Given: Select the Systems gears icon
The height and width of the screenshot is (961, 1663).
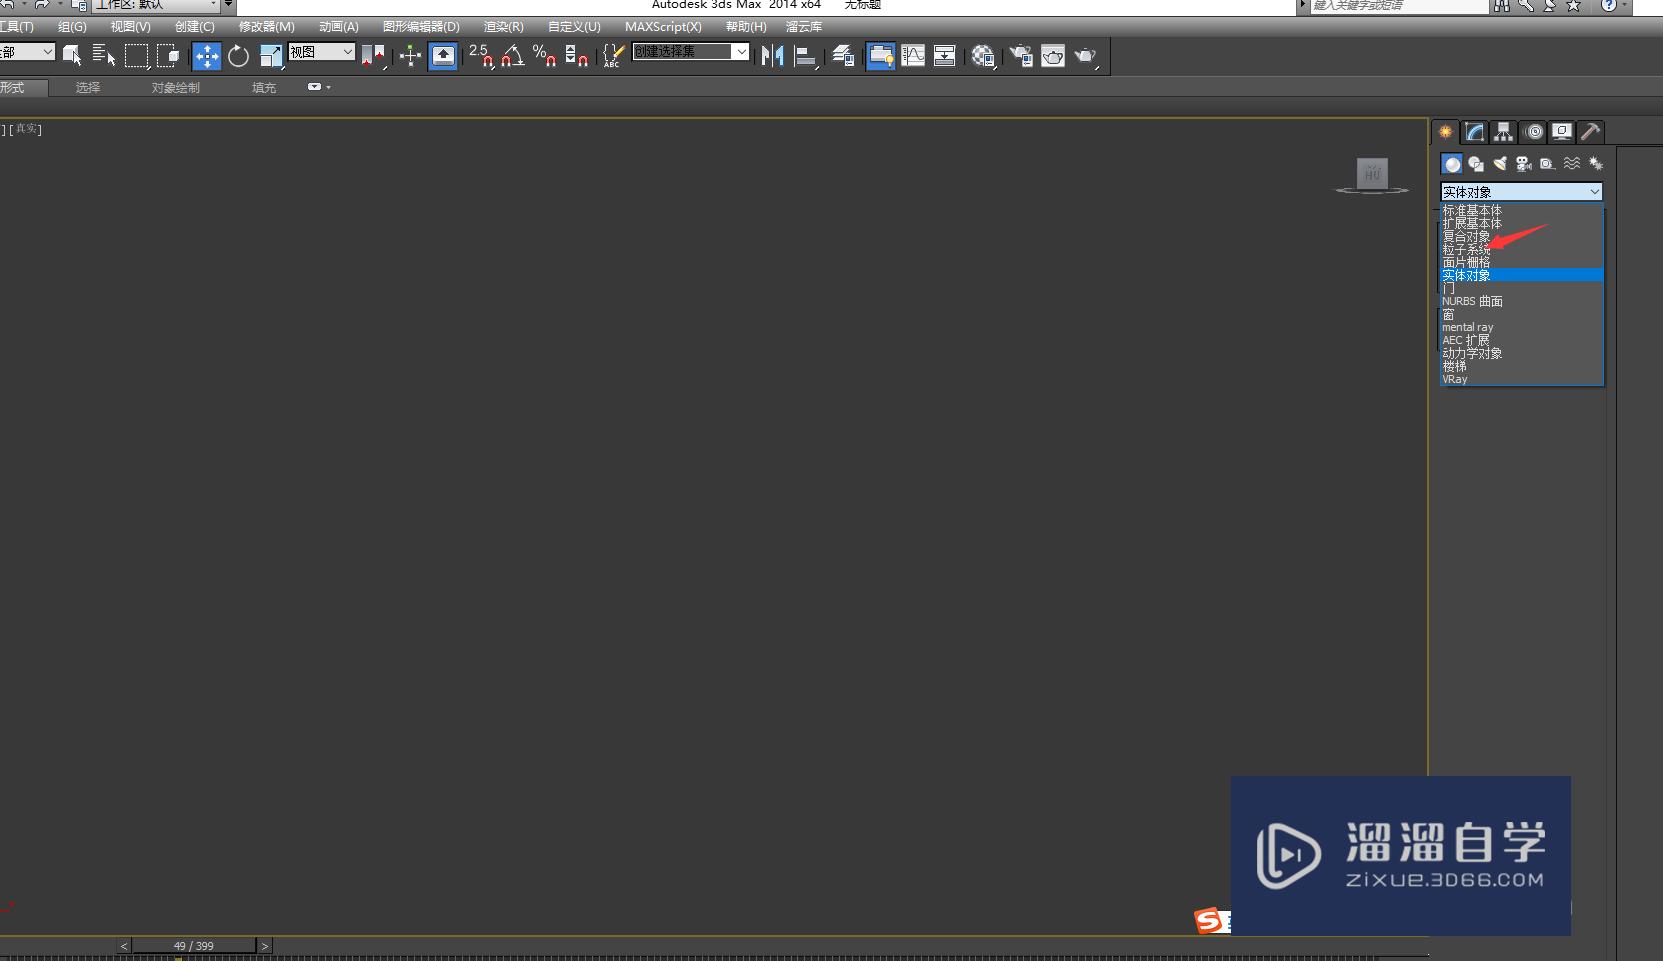Looking at the screenshot, I should click(x=1596, y=164).
